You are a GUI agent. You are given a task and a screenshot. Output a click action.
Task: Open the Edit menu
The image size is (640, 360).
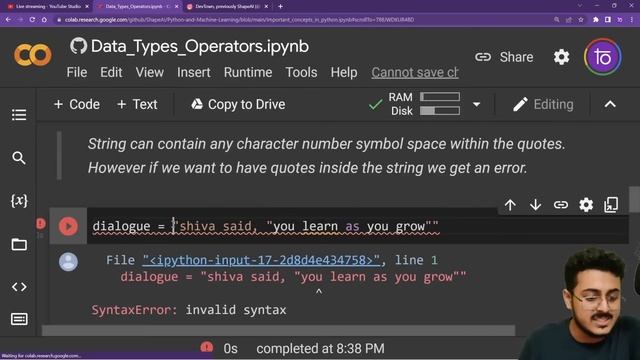point(111,72)
